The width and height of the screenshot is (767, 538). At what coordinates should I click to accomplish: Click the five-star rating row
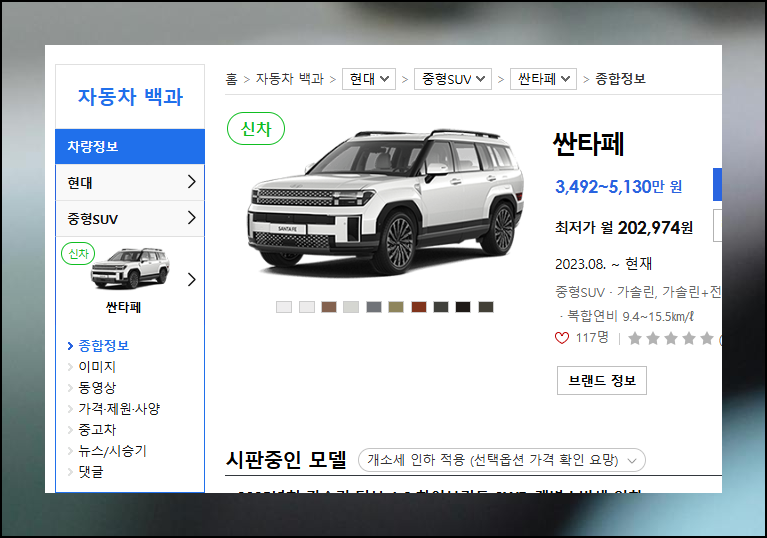(x=671, y=338)
